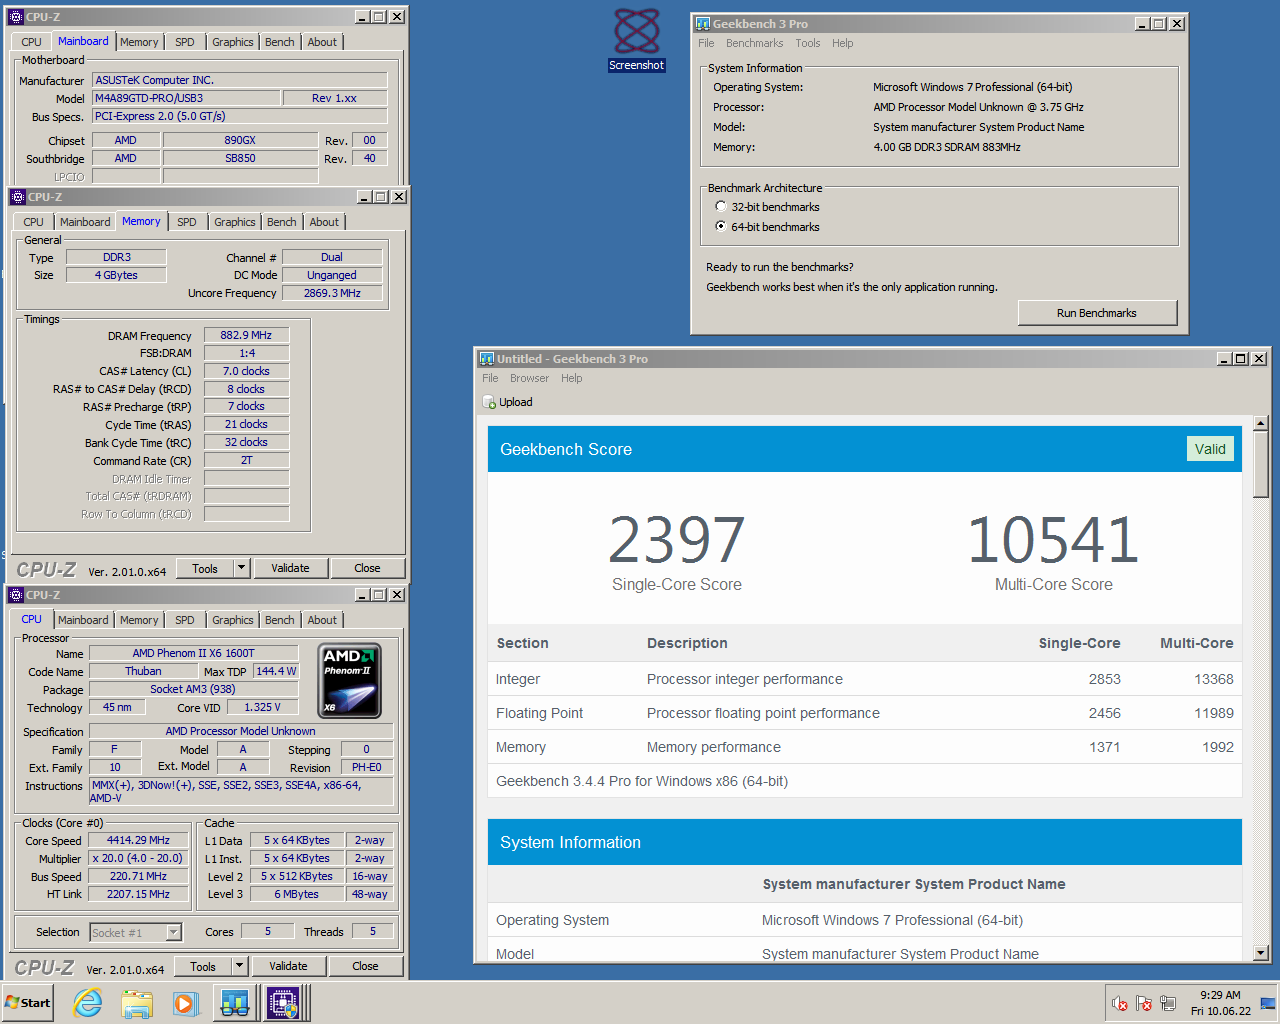Switch to Bench tab in Processor CPU-Z window
Screen dimensions: 1280x1024
pos(280,620)
